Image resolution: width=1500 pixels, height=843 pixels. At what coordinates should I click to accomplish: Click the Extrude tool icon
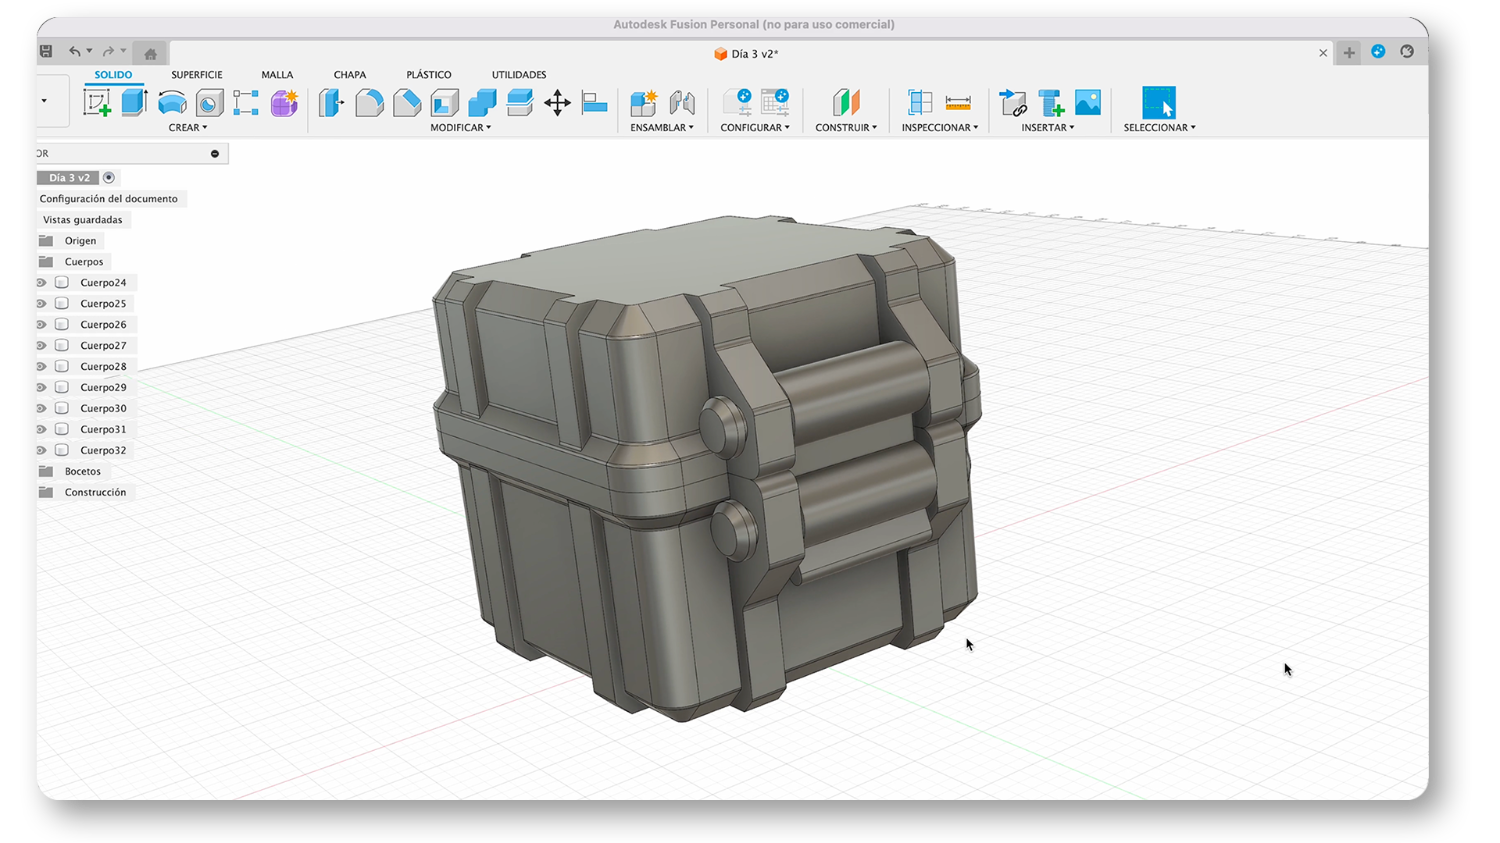click(x=134, y=103)
